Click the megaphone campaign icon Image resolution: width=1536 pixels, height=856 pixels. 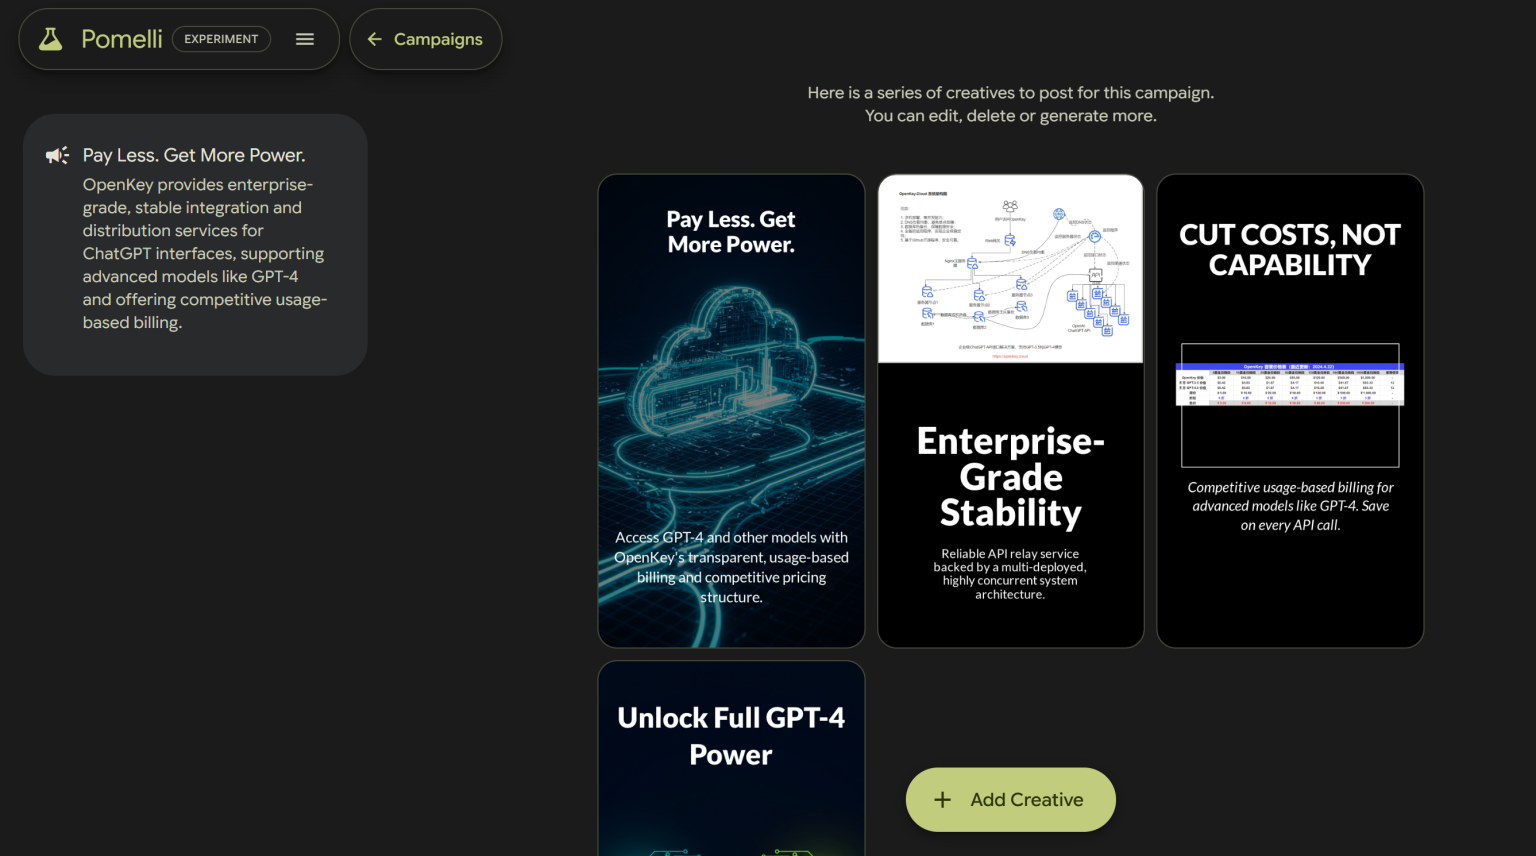(x=57, y=155)
